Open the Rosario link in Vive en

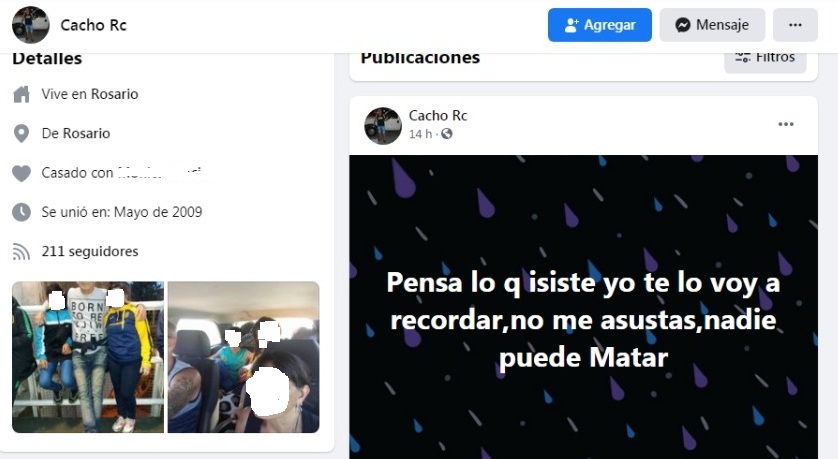click(x=114, y=94)
